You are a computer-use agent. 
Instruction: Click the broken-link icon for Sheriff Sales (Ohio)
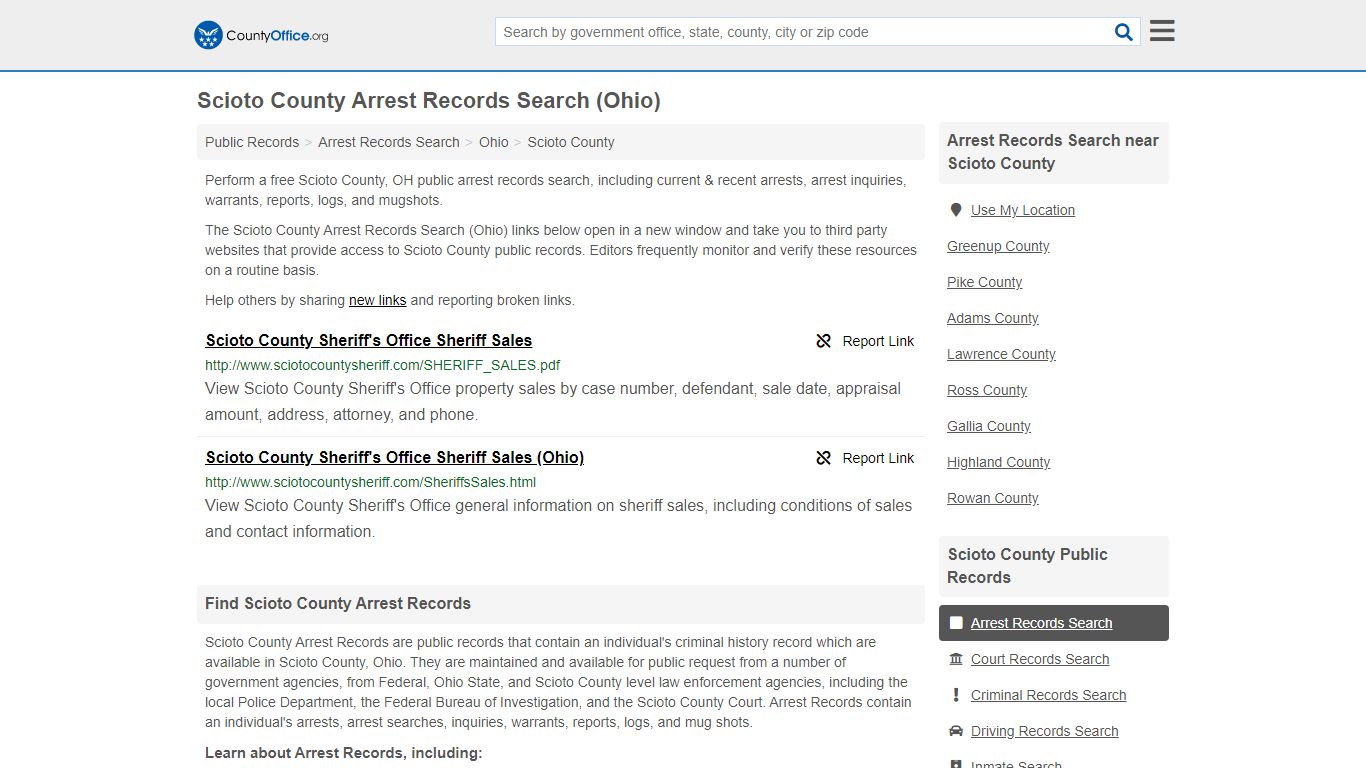pyautogui.click(x=824, y=458)
